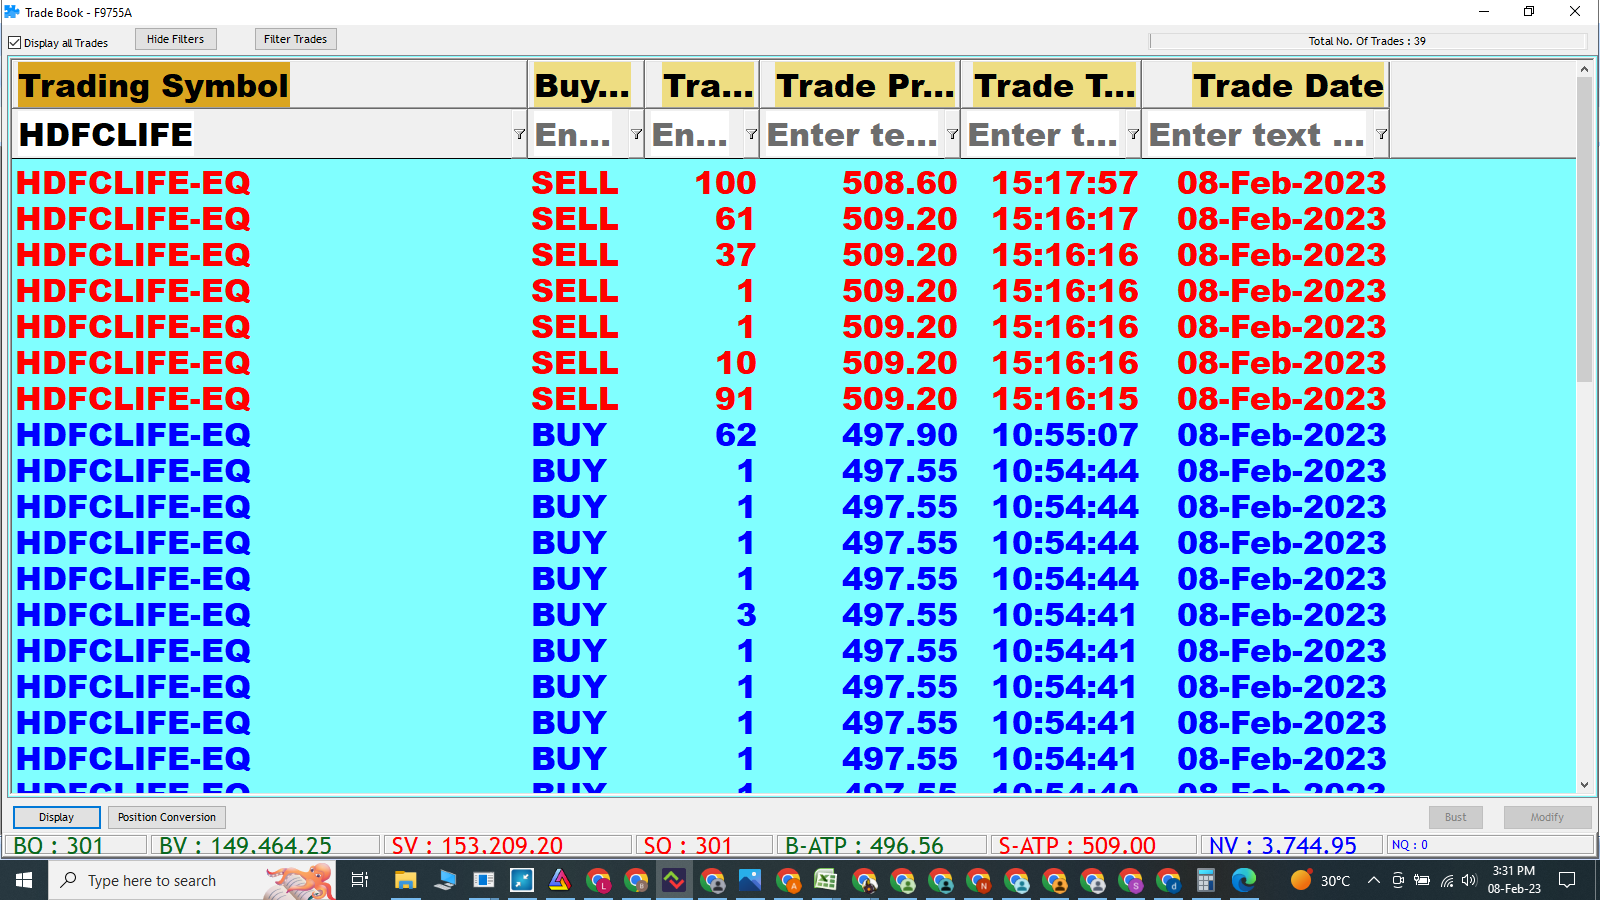Select the BUY 3 trade at 10:54:41

pyautogui.click(x=701, y=615)
